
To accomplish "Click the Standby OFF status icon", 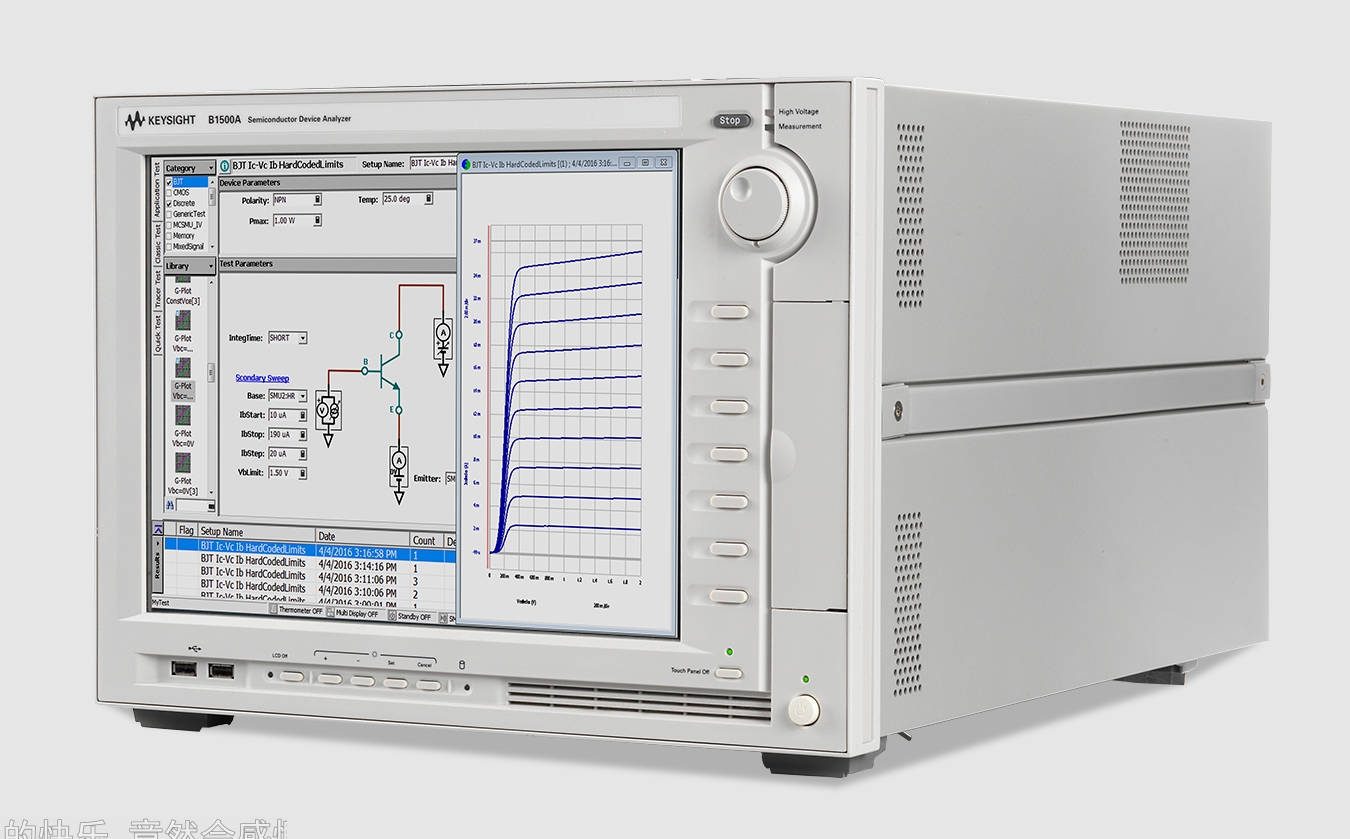I will click(392, 616).
